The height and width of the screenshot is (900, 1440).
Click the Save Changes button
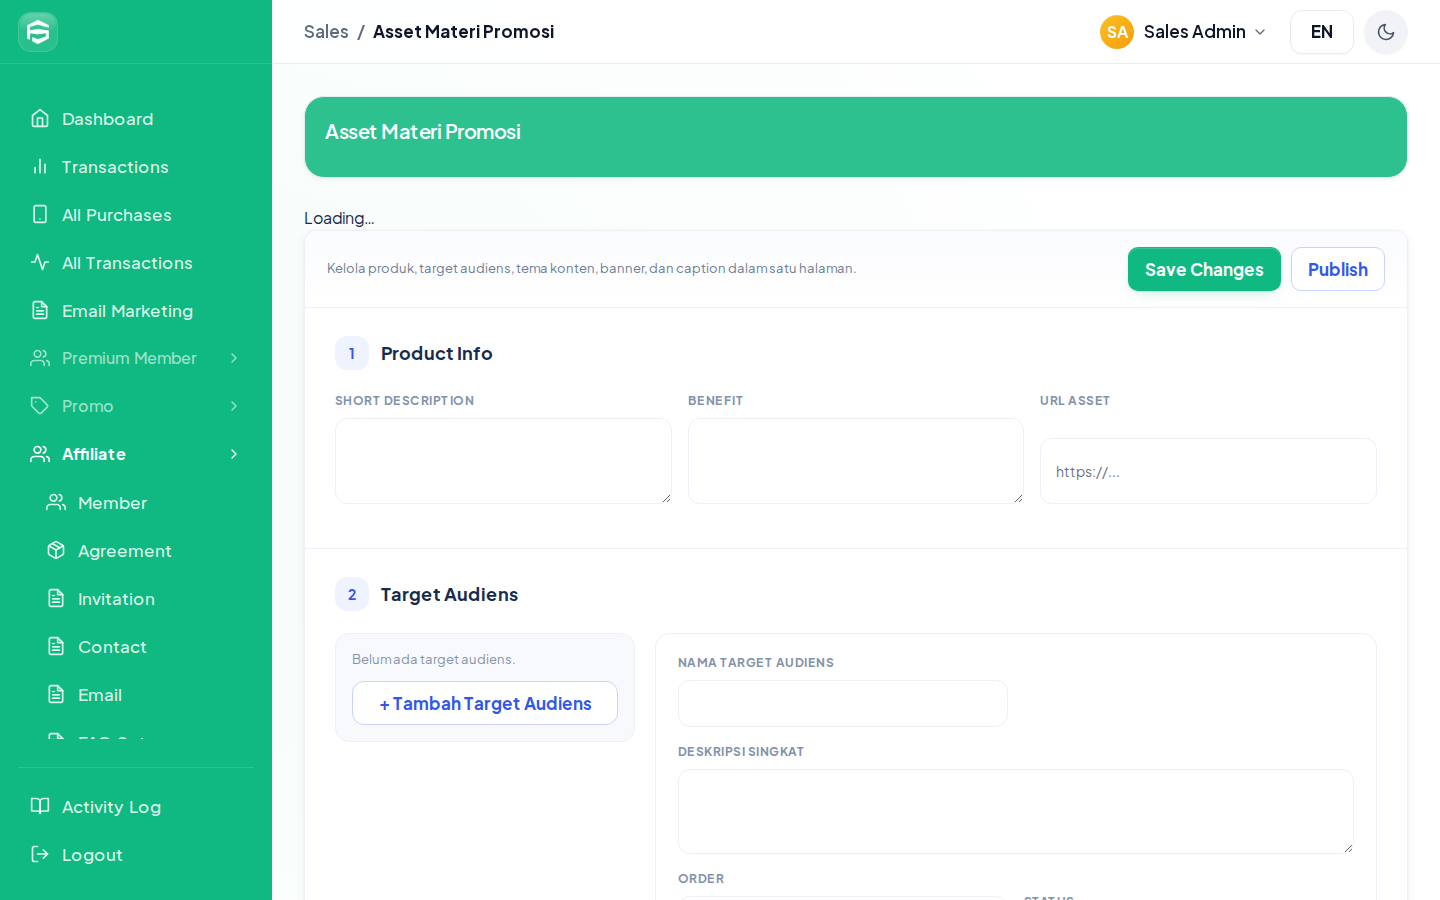pyautogui.click(x=1204, y=269)
